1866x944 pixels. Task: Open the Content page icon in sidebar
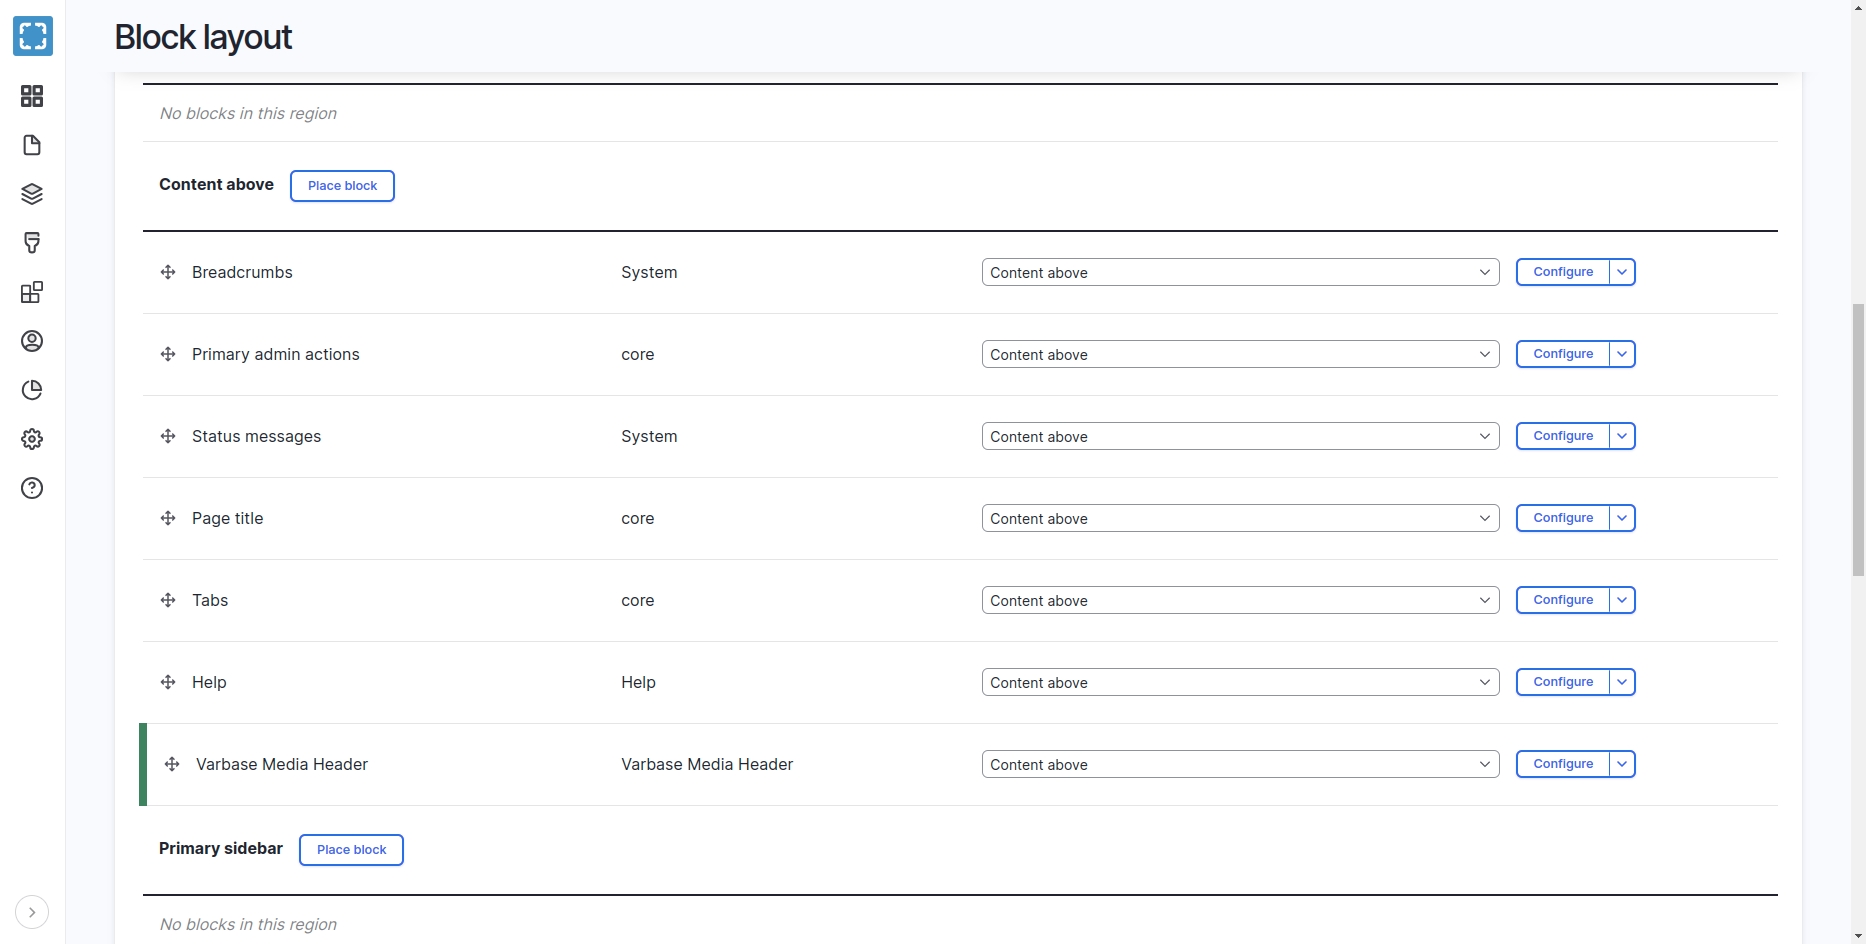click(x=32, y=145)
